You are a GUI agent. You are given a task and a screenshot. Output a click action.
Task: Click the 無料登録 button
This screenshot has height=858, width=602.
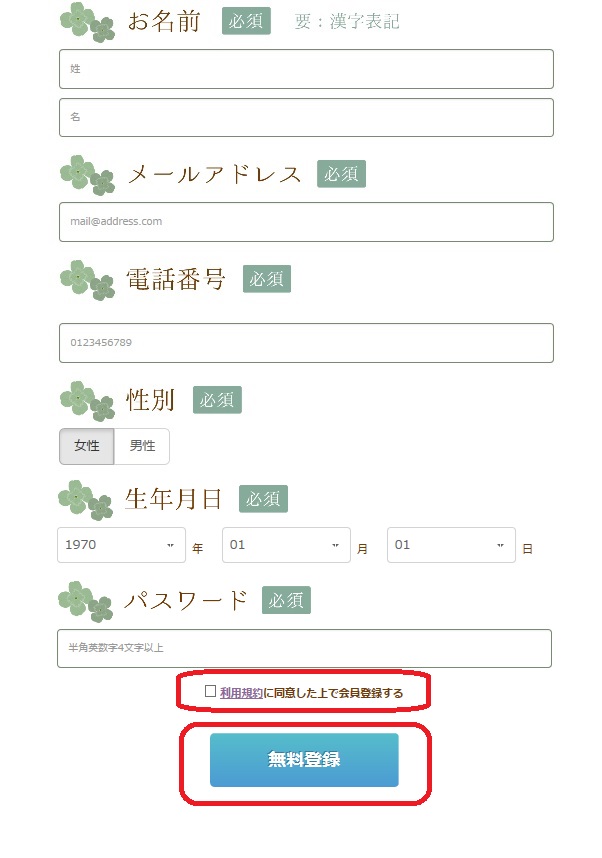304,760
